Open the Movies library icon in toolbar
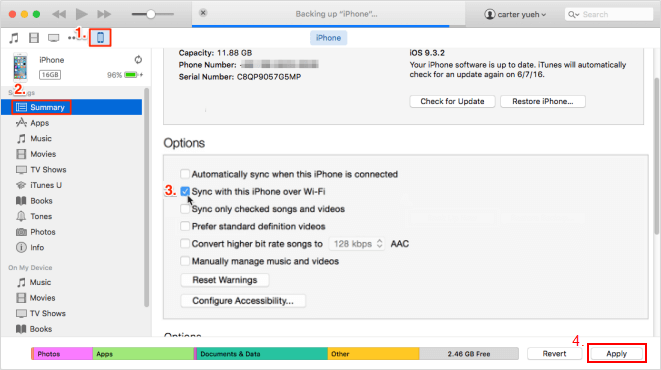The height and width of the screenshot is (370, 661). [x=34, y=38]
